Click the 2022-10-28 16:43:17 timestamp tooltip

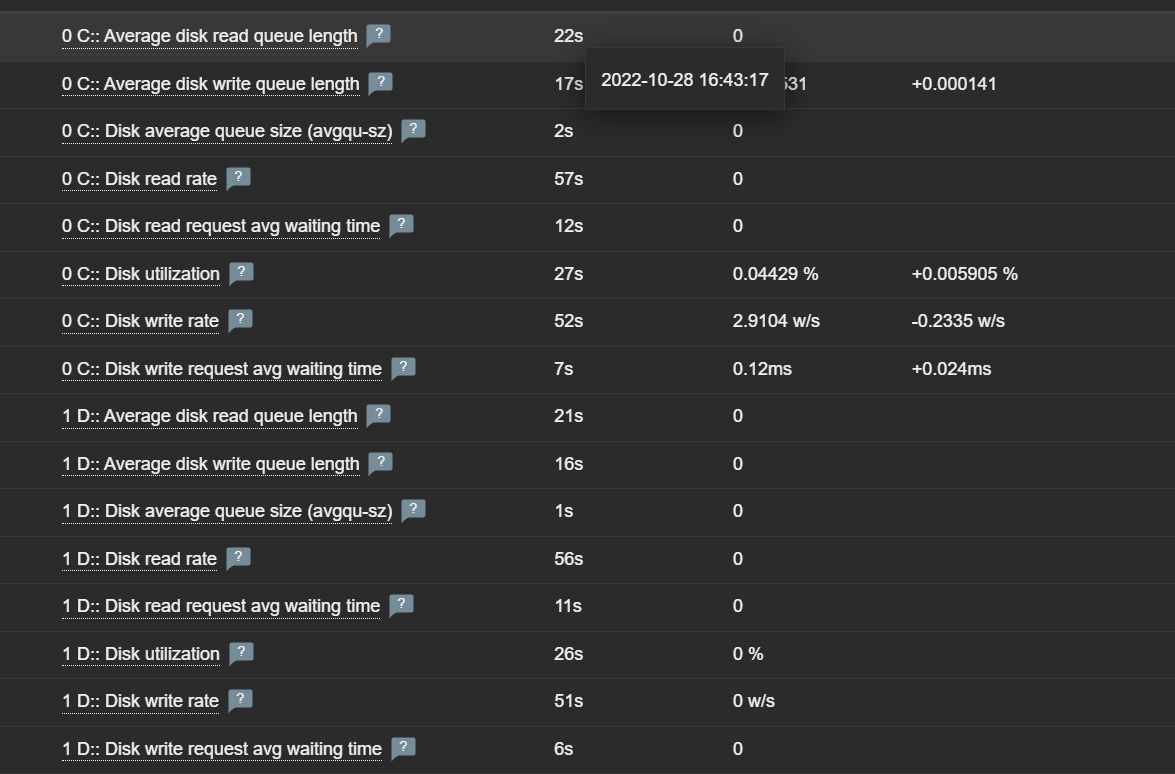tap(685, 80)
